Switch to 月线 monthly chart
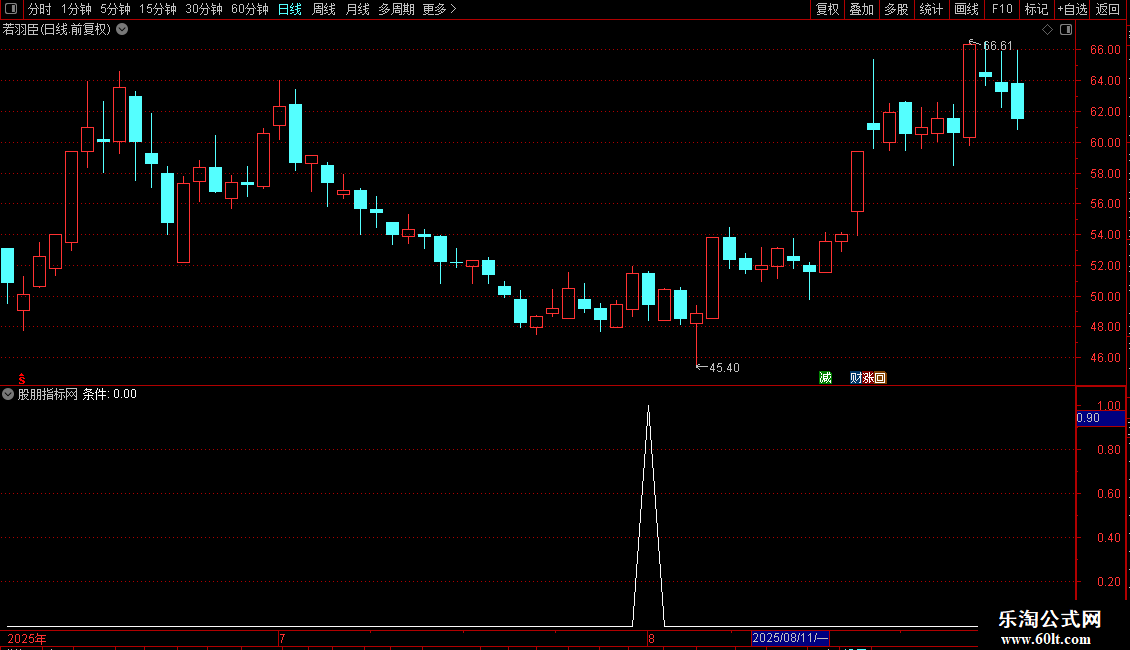Image resolution: width=1130 pixels, height=650 pixels. [x=357, y=9]
